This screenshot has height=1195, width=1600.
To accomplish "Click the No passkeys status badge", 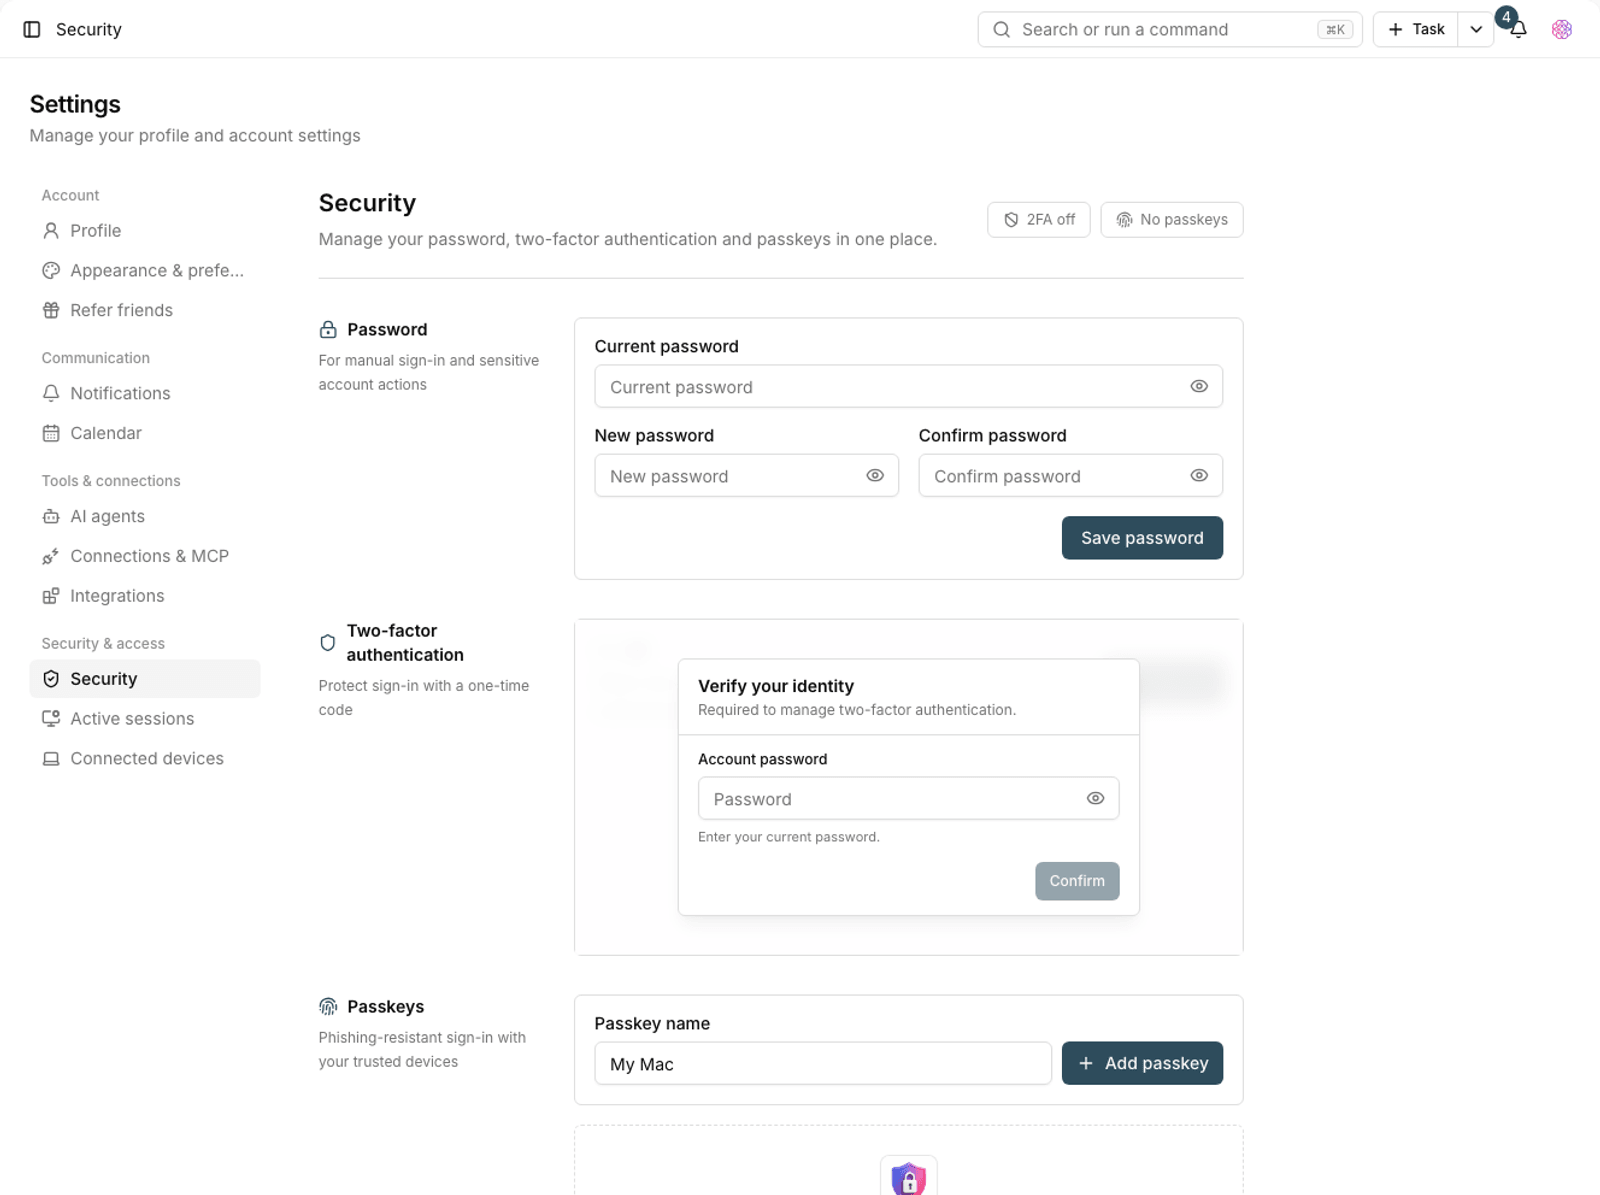I will pos(1172,220).
